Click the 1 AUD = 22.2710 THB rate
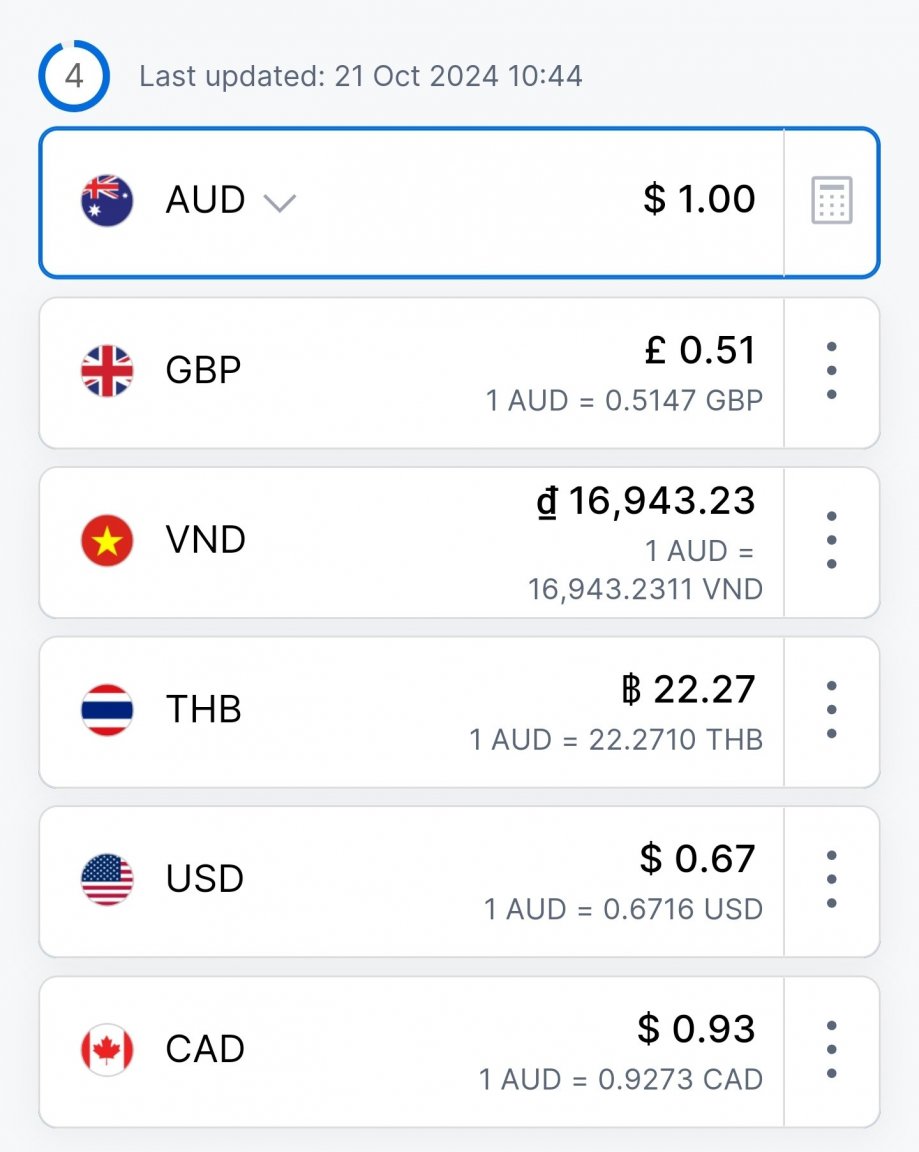This screenshot has width=919, height=1152. (x=616, y=740)
